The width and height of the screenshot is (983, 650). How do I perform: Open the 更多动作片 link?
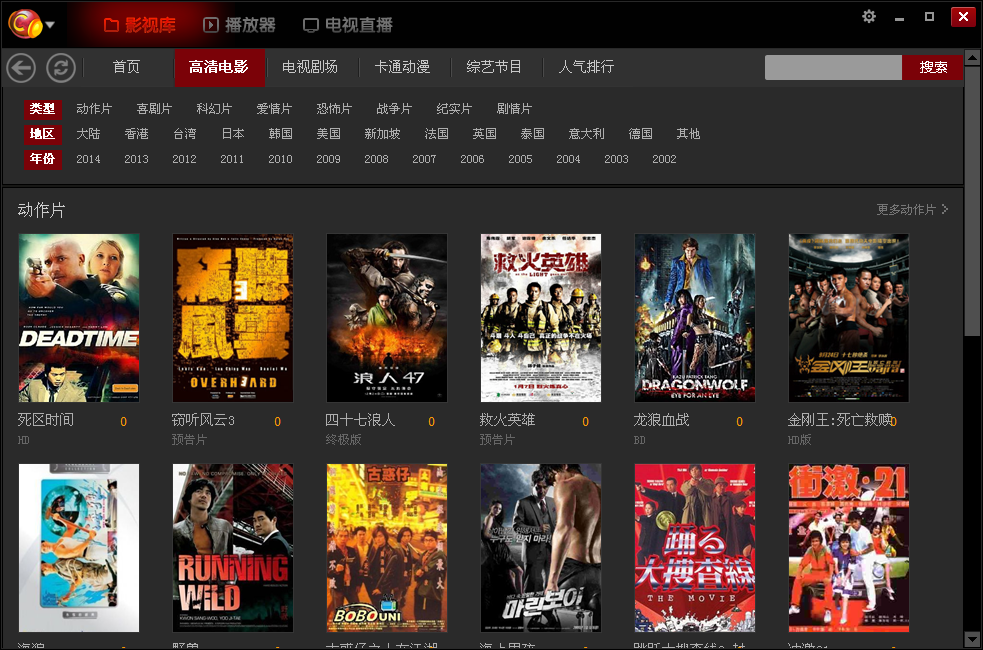coord(912,209)
